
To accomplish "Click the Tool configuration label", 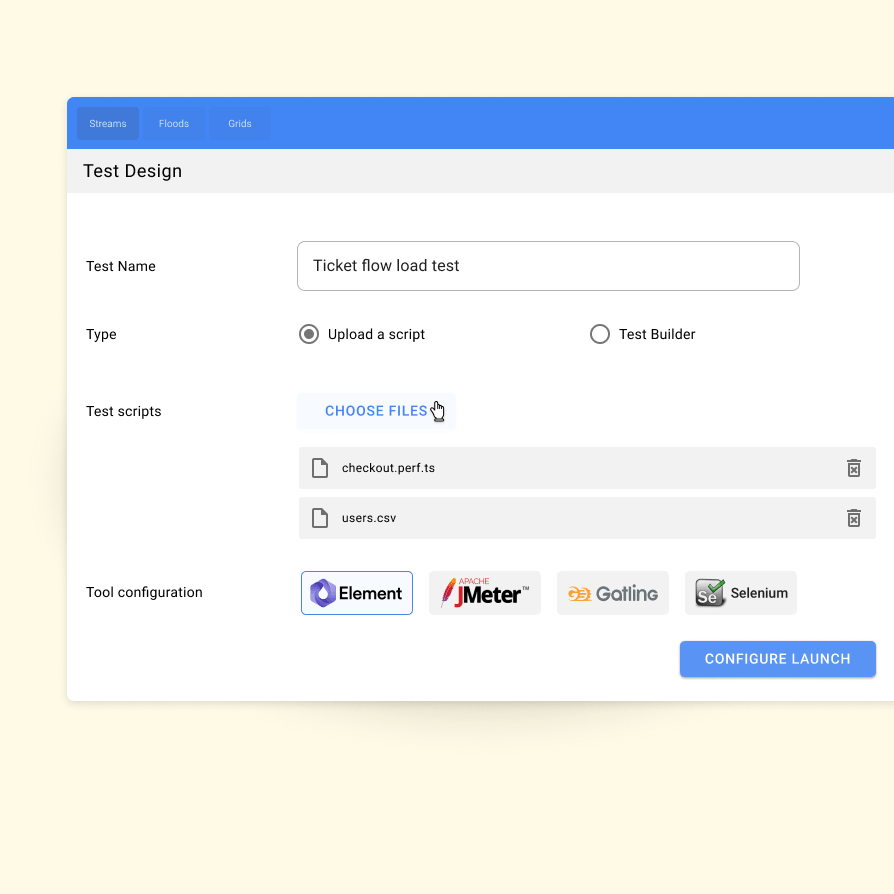I will (144, 592).
